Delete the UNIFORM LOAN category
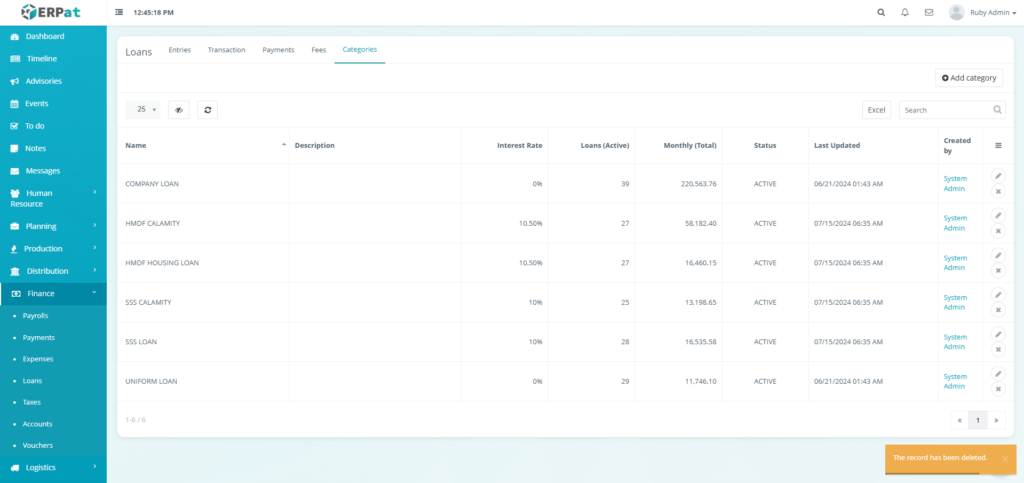The image size is (1024, 483). (997, 389)
